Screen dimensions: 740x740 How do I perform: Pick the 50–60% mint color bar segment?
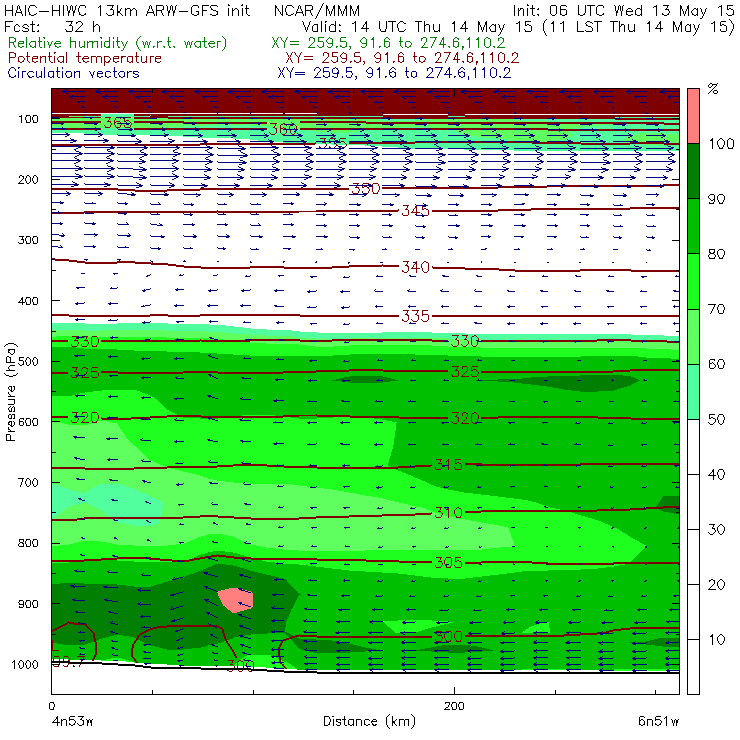point(693,392)
